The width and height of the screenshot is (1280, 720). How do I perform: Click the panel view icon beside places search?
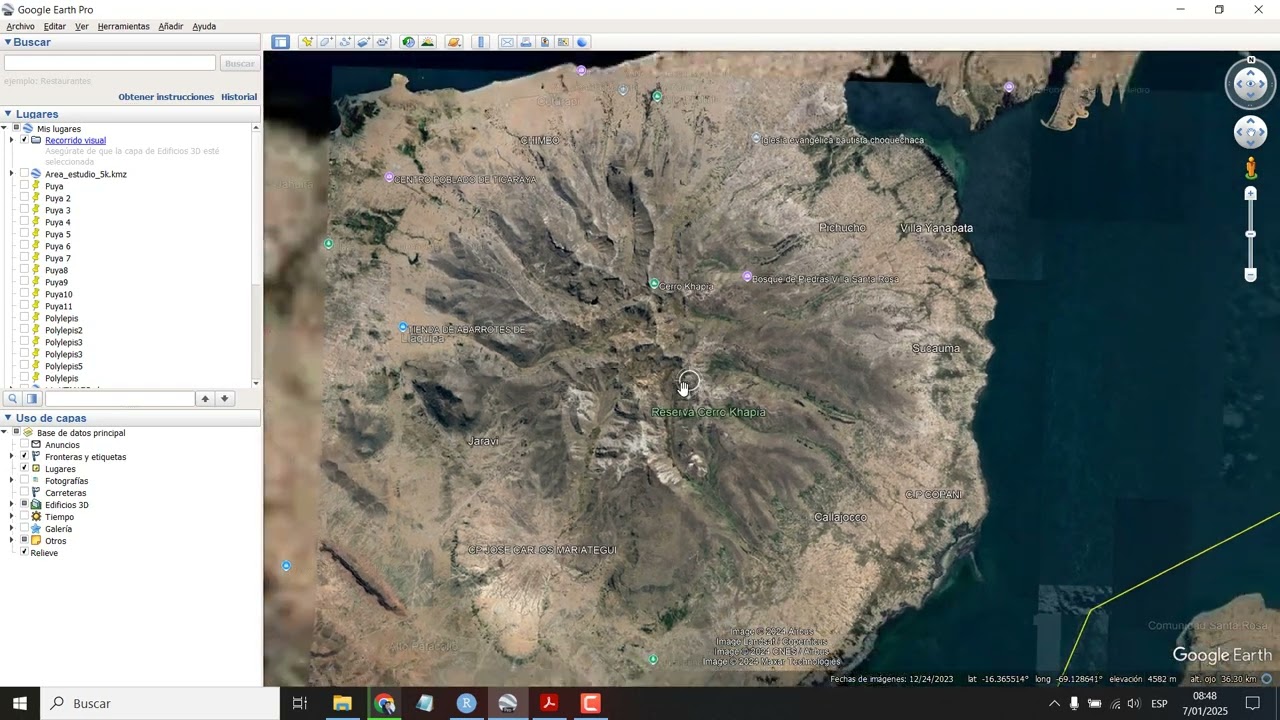[x=32, y=399]
